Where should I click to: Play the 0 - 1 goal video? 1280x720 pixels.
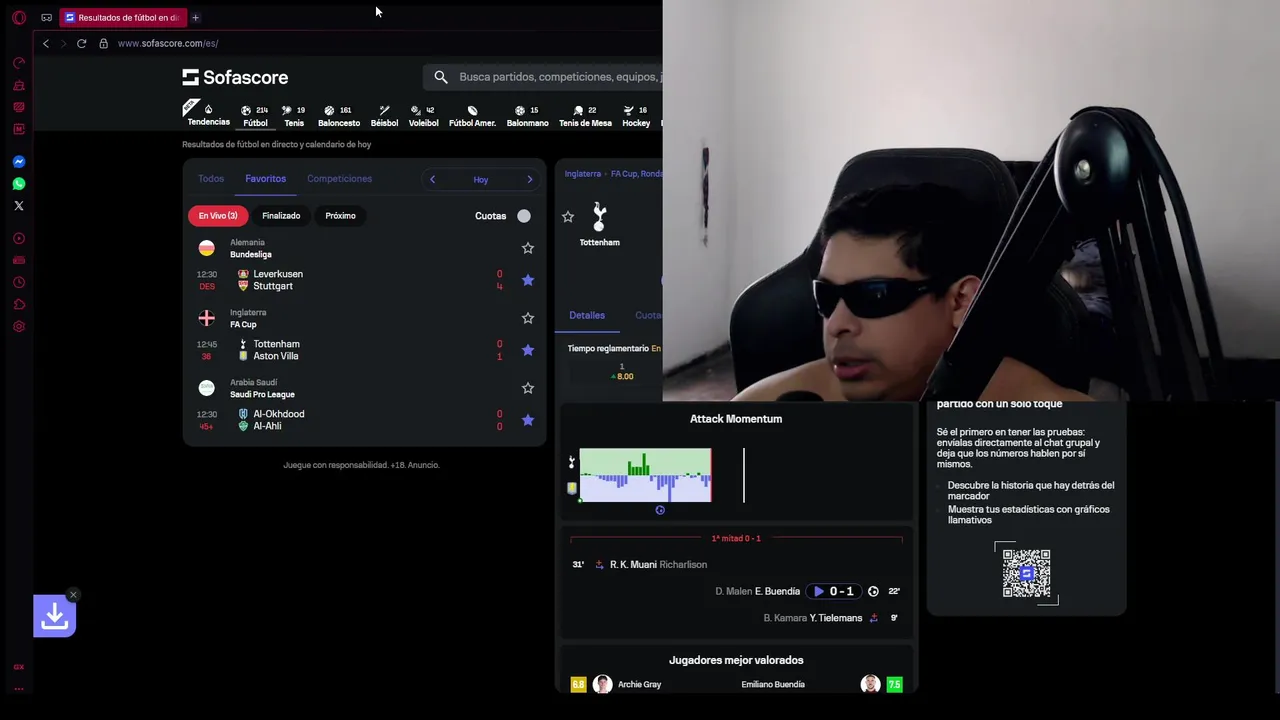click(832, 591)
